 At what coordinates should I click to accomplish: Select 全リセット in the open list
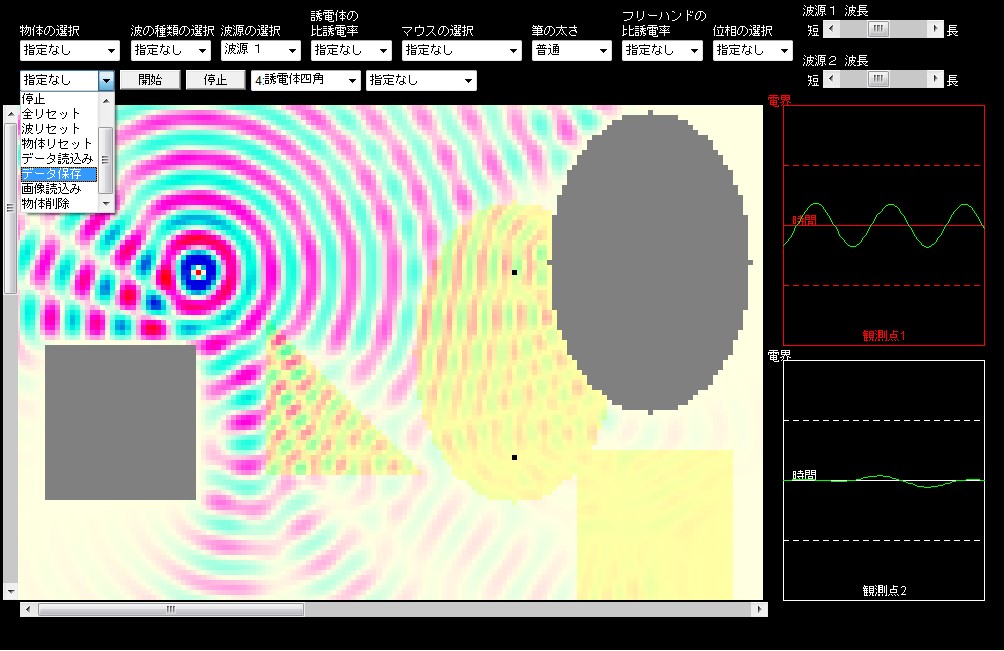pyautogui.click(x=59, y=113)
